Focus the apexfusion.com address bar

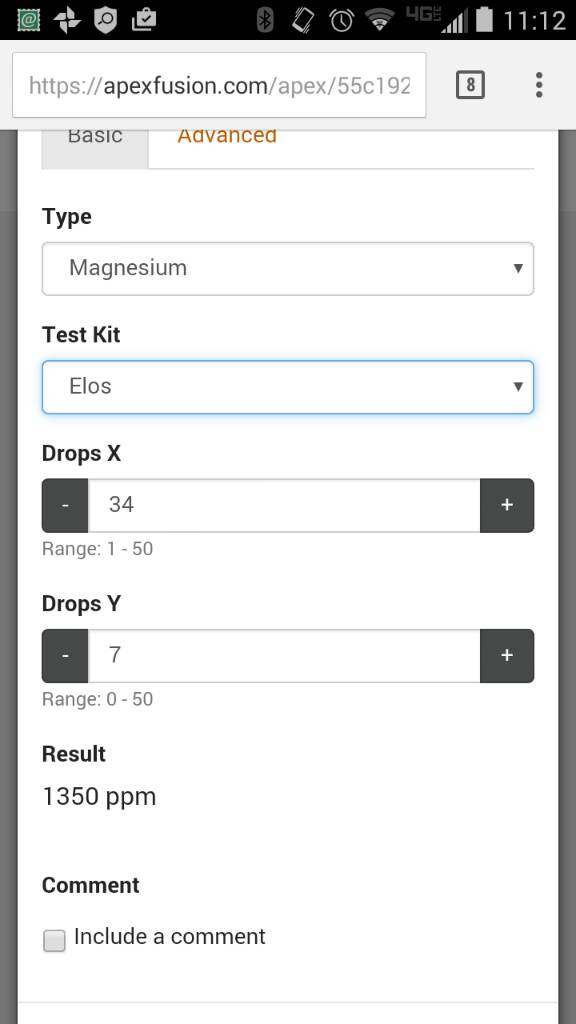click(219, 85)
